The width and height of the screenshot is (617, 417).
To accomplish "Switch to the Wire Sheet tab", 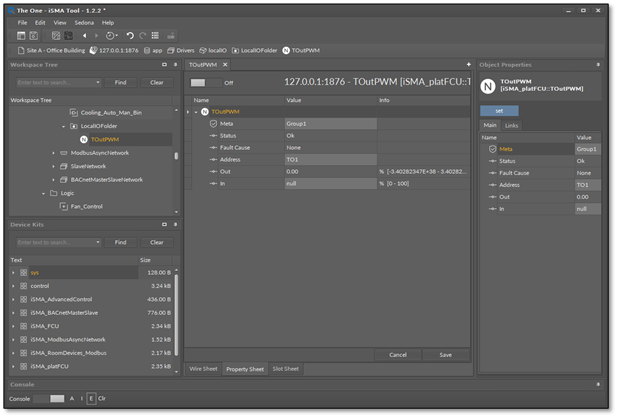I will pos(203,369).
